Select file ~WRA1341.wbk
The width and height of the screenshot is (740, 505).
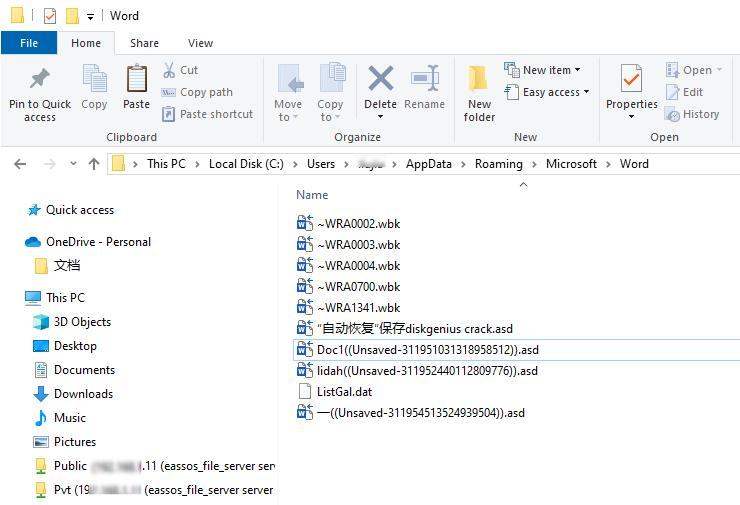point(348,308)
